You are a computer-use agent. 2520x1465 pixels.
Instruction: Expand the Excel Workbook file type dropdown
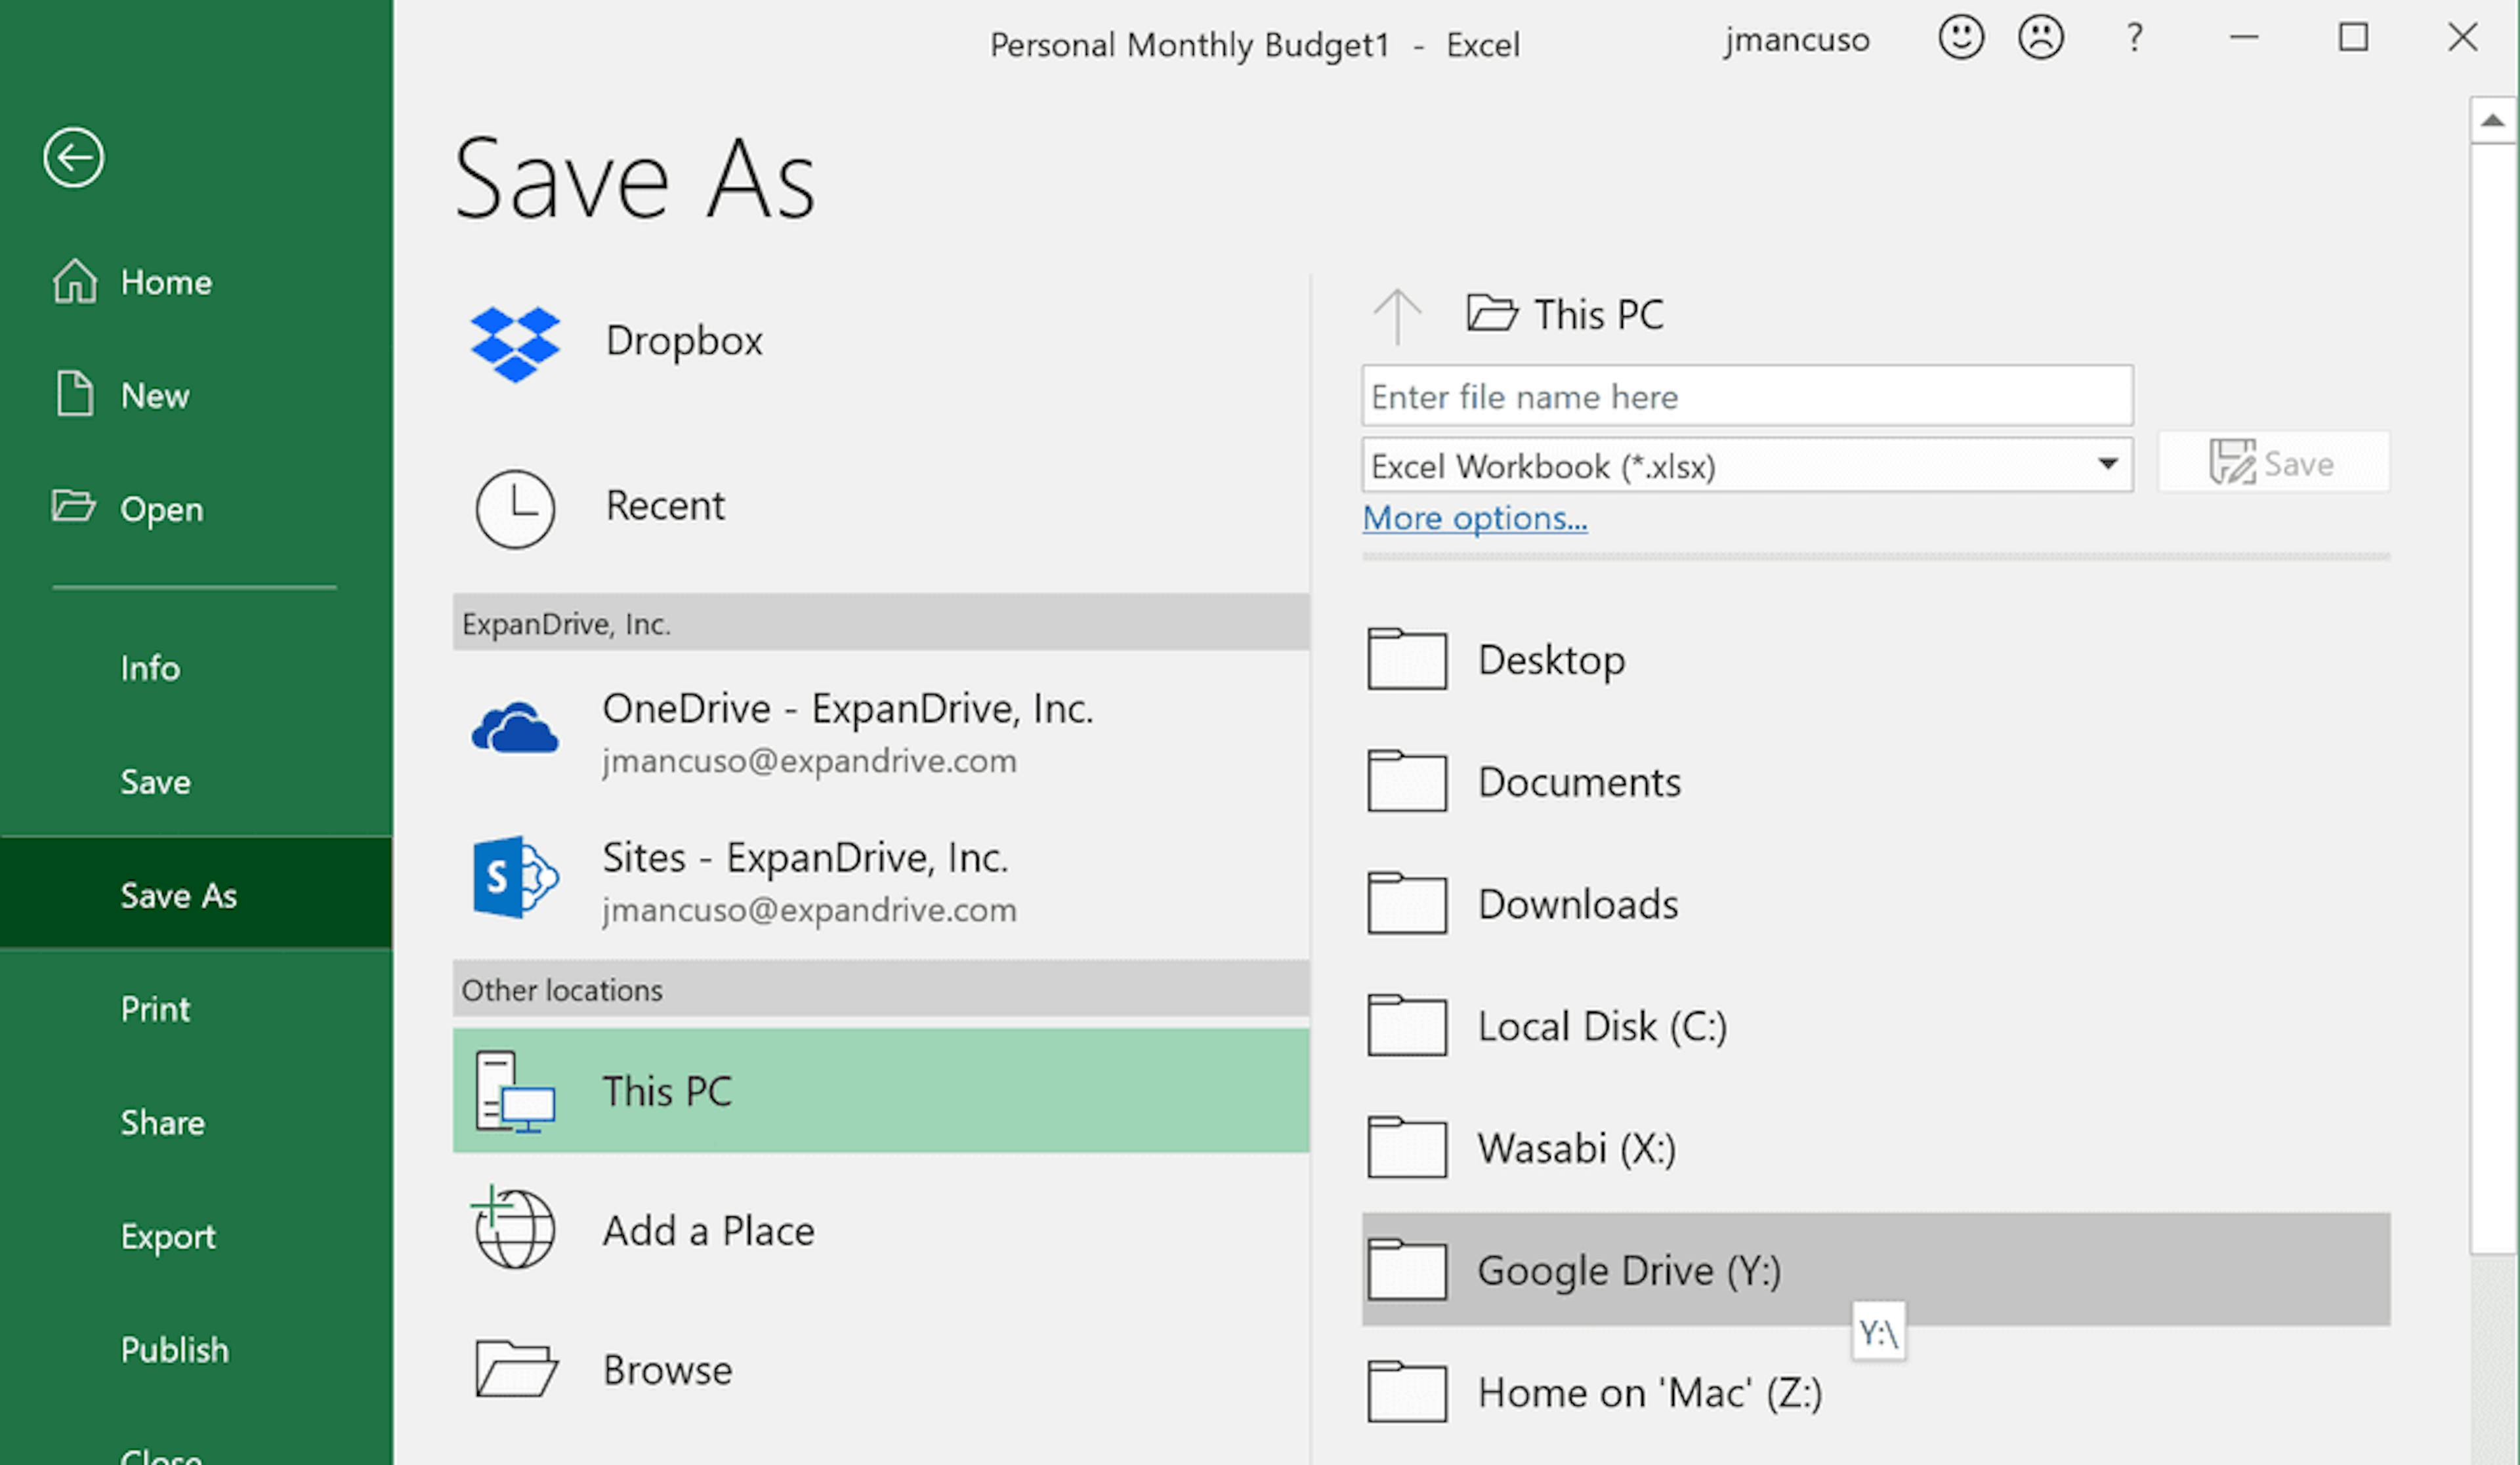click(2107, 464)
